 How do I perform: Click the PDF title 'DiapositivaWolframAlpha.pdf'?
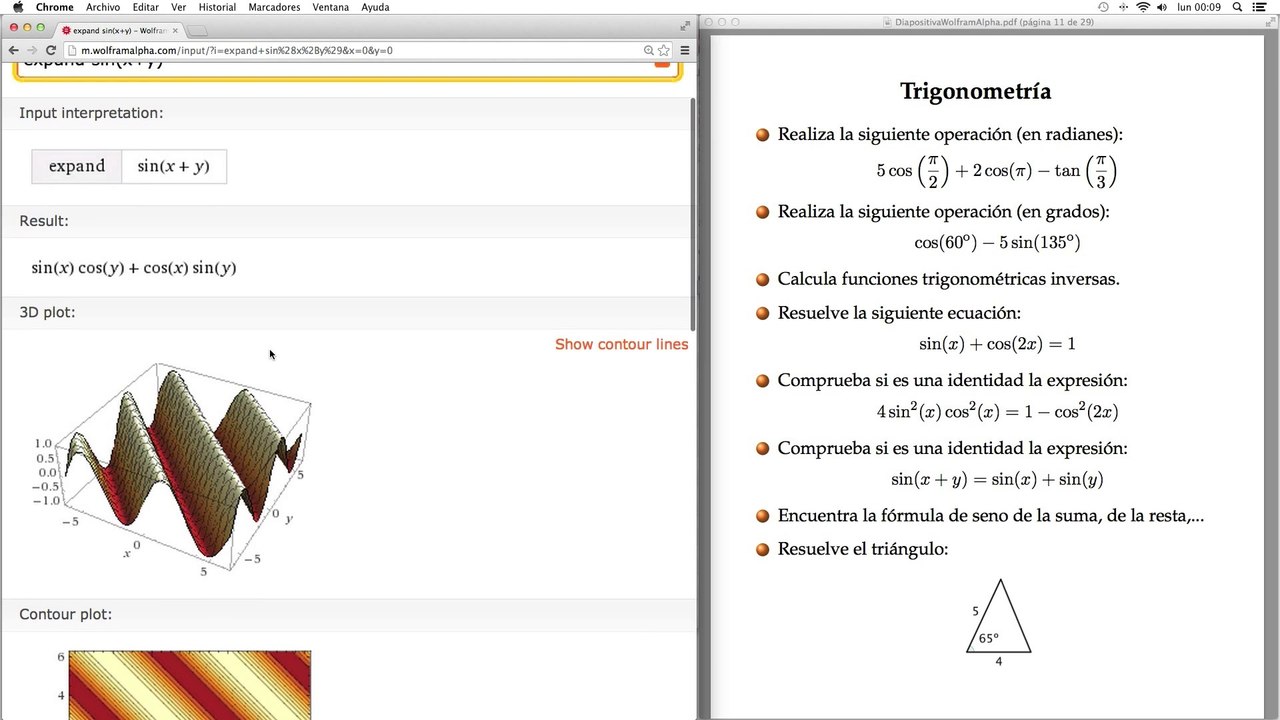(957, 22)
